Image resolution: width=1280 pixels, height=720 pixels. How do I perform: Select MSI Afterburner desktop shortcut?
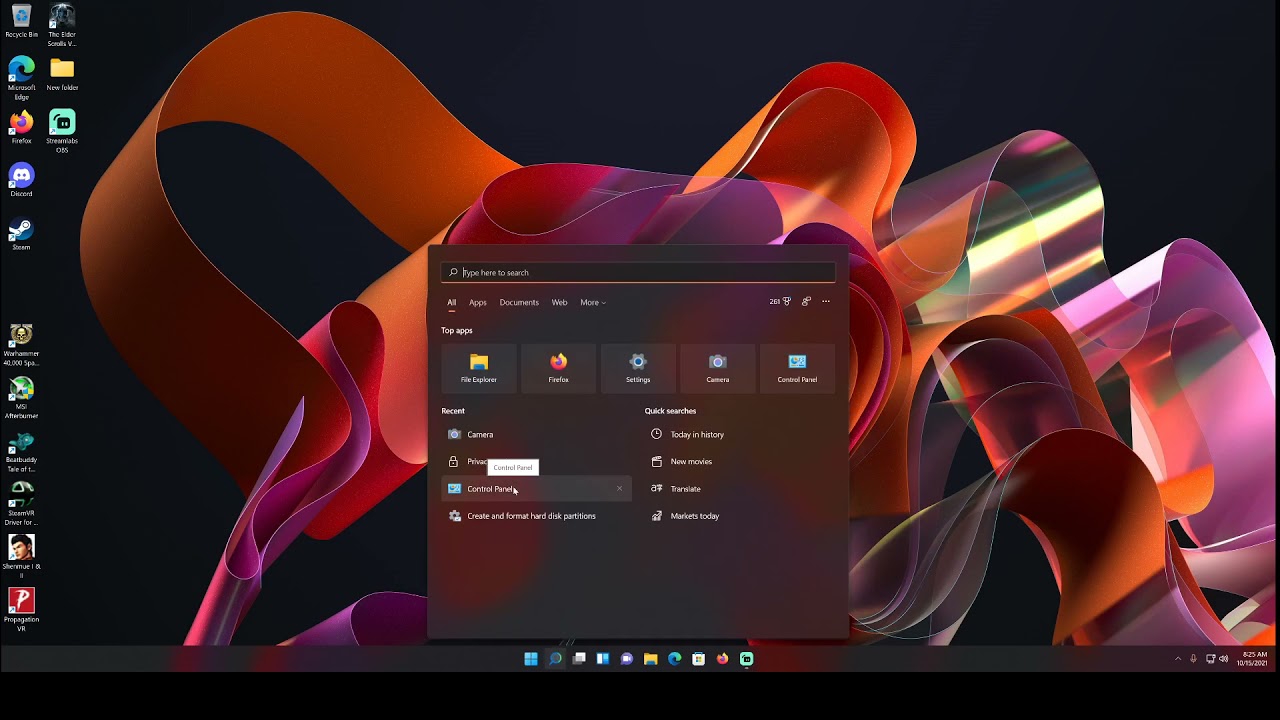click(x=21, y=399)
